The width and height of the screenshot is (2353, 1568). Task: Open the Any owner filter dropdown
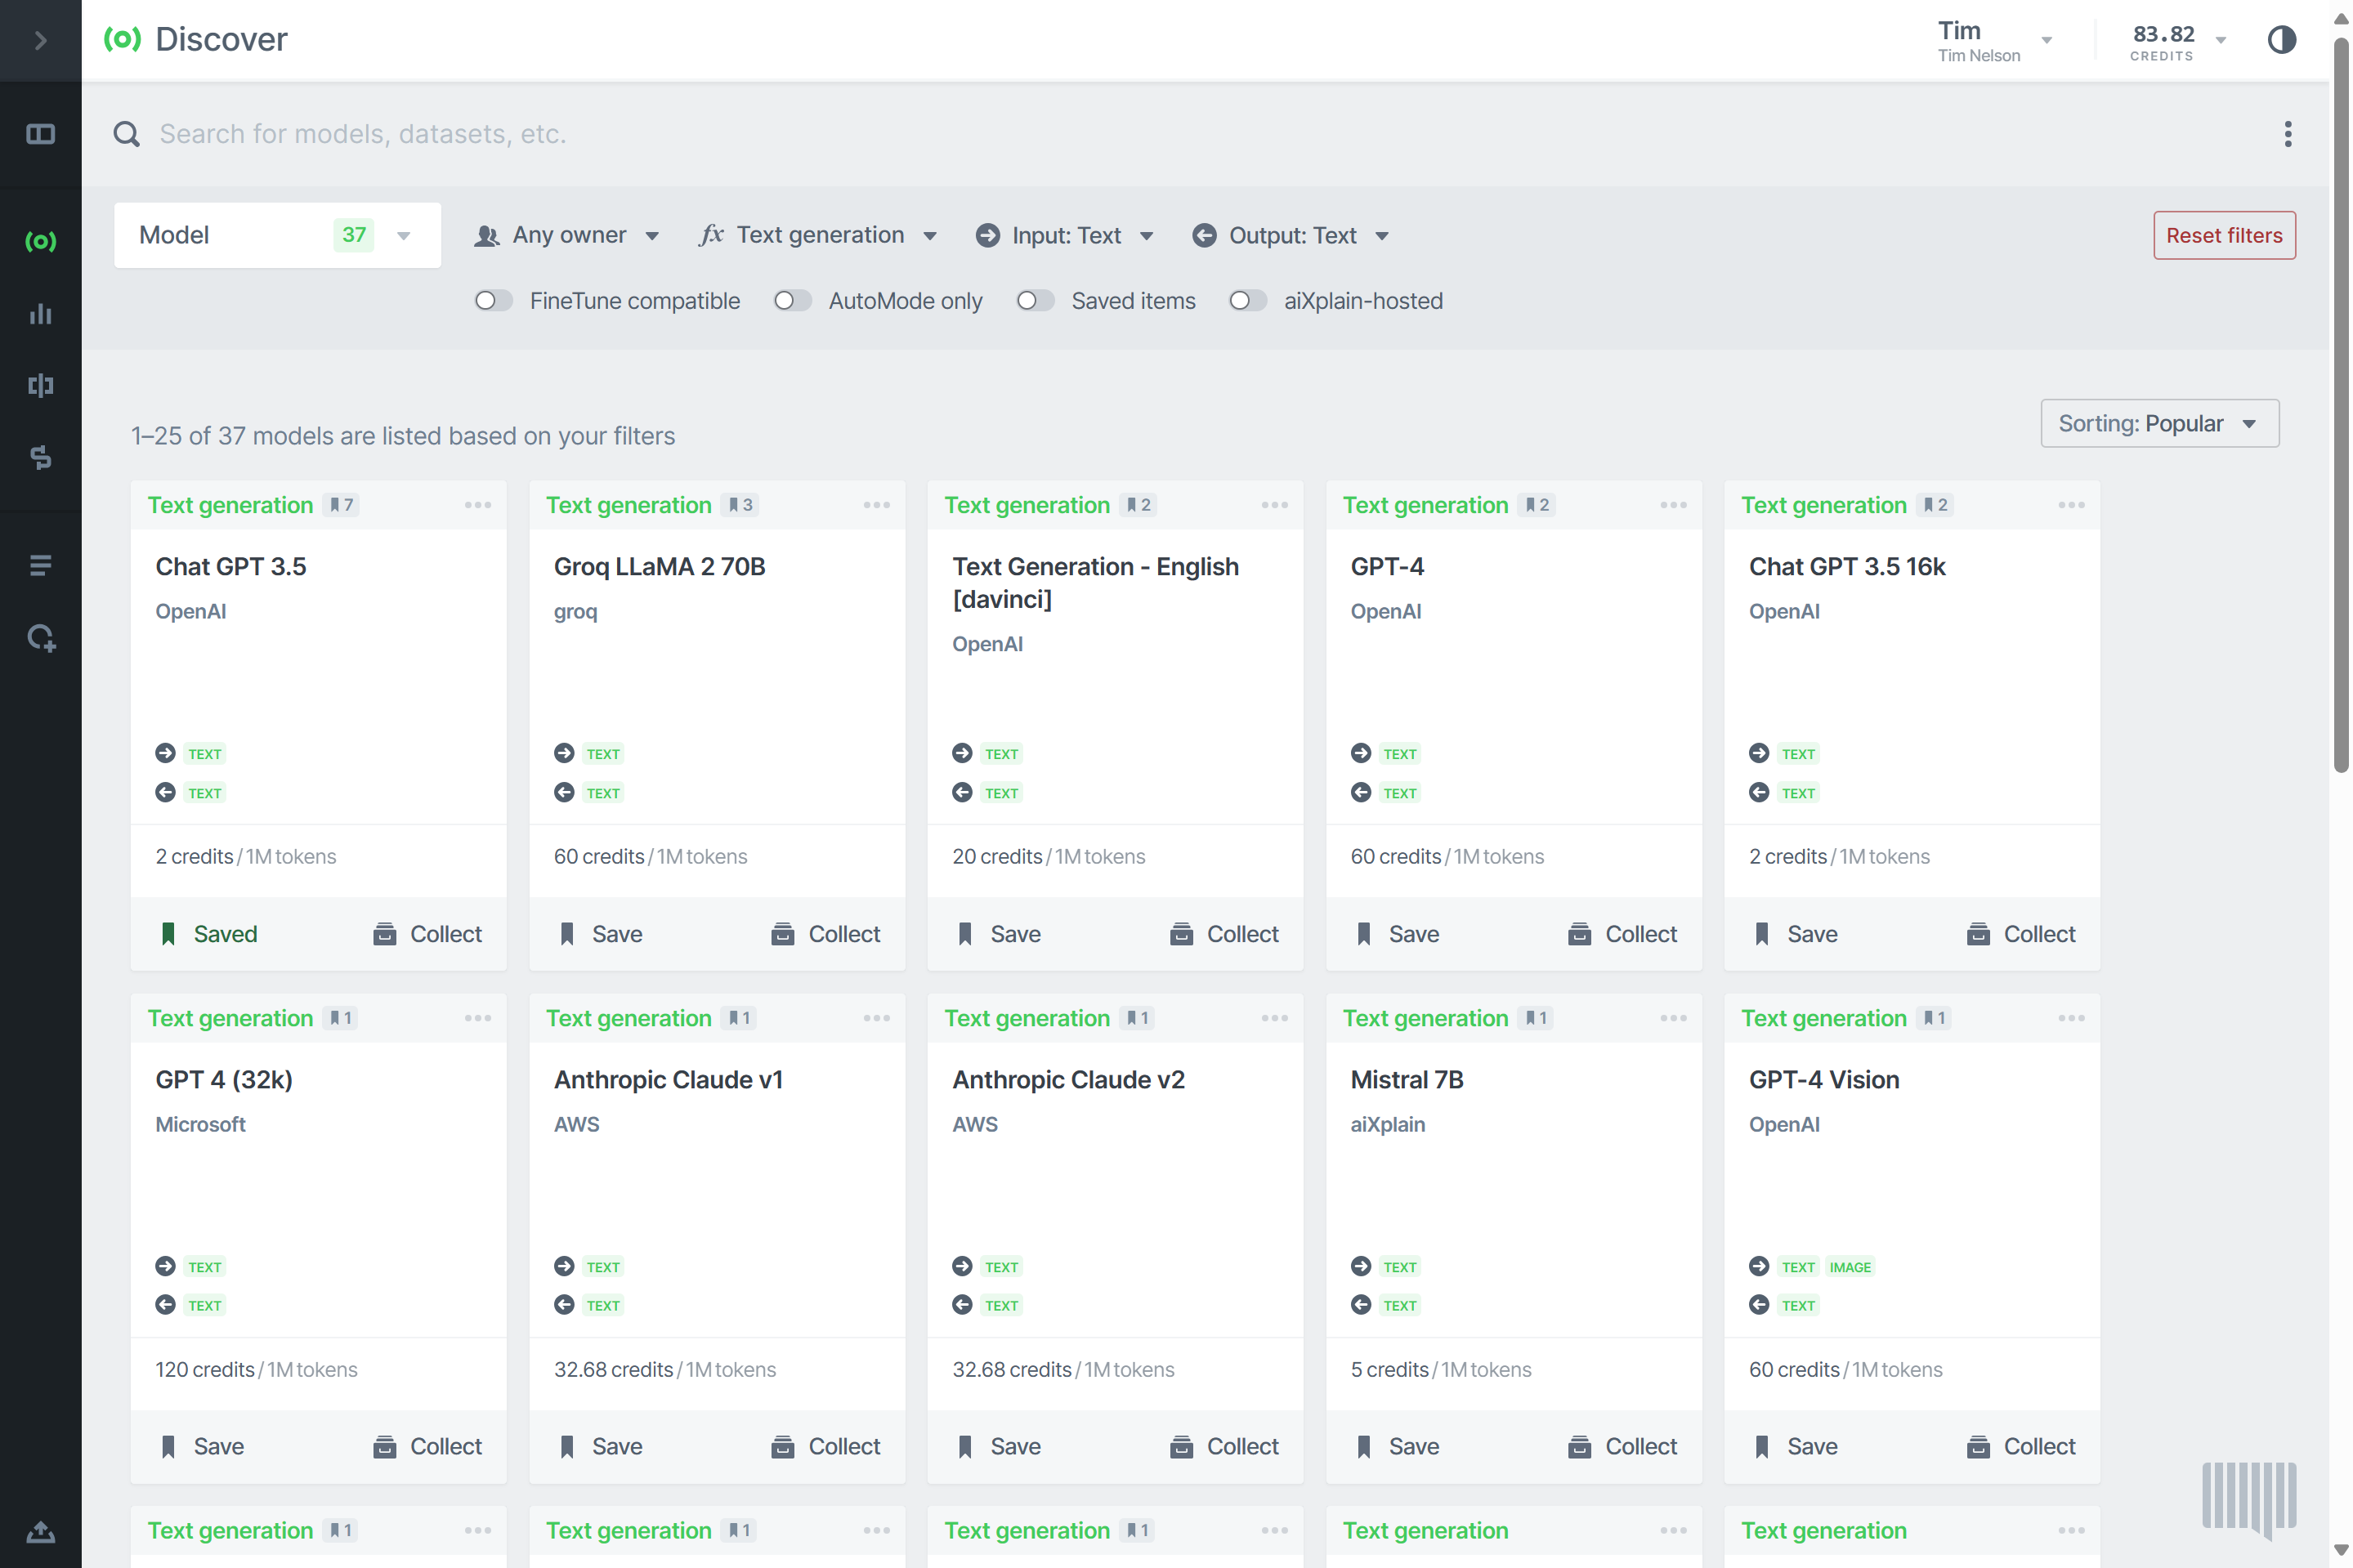[x=566, y=235]
